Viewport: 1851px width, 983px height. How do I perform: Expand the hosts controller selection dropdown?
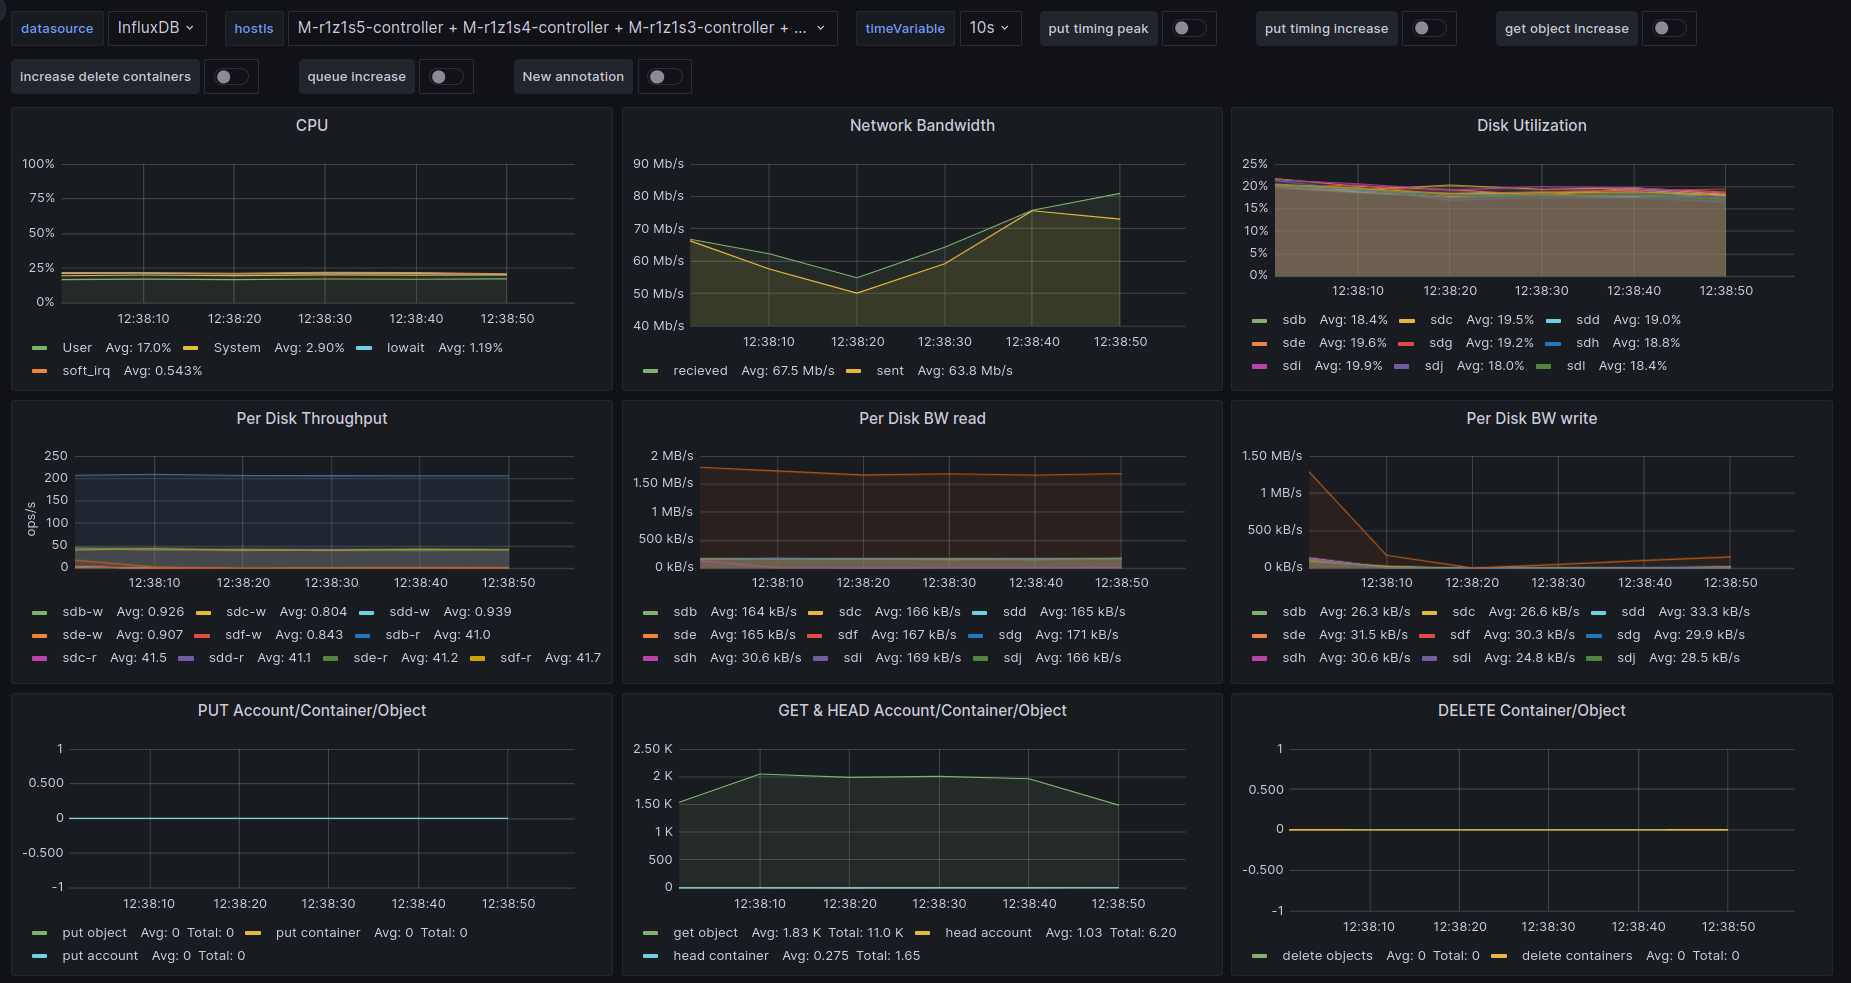coord(561,28)
